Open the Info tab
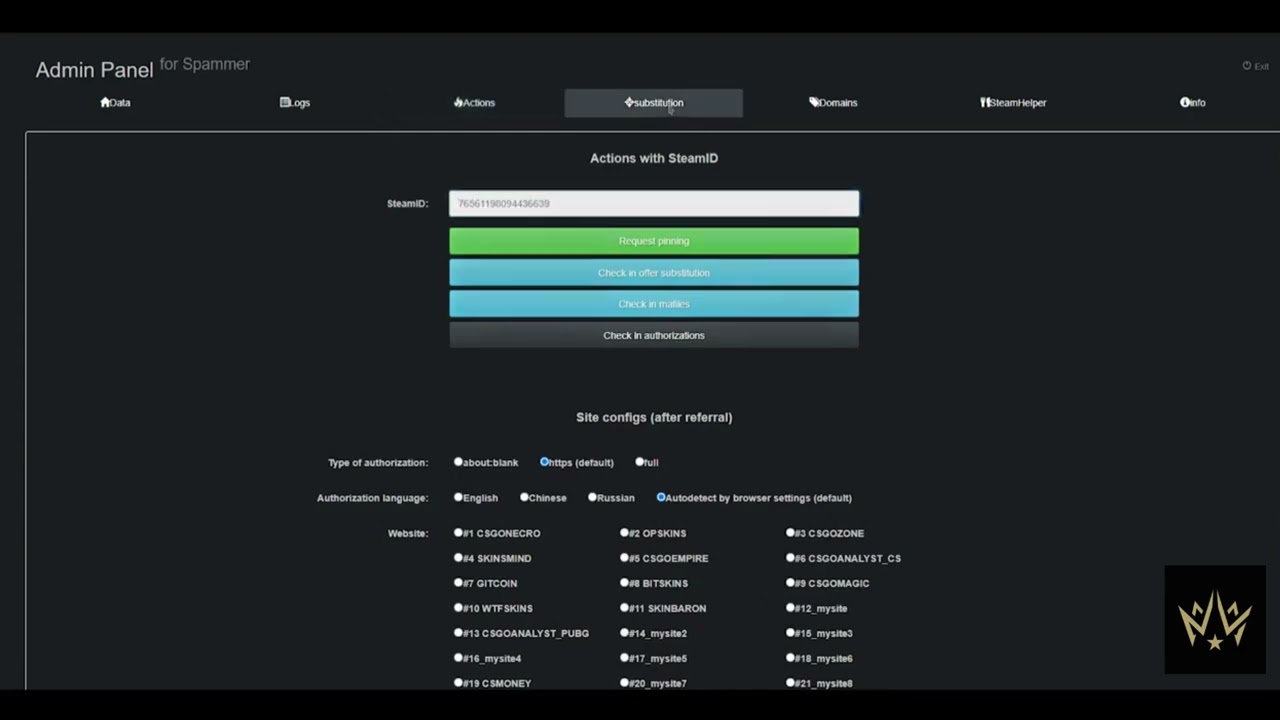This screenshot has width=1280, height=720. point(1193,102)
